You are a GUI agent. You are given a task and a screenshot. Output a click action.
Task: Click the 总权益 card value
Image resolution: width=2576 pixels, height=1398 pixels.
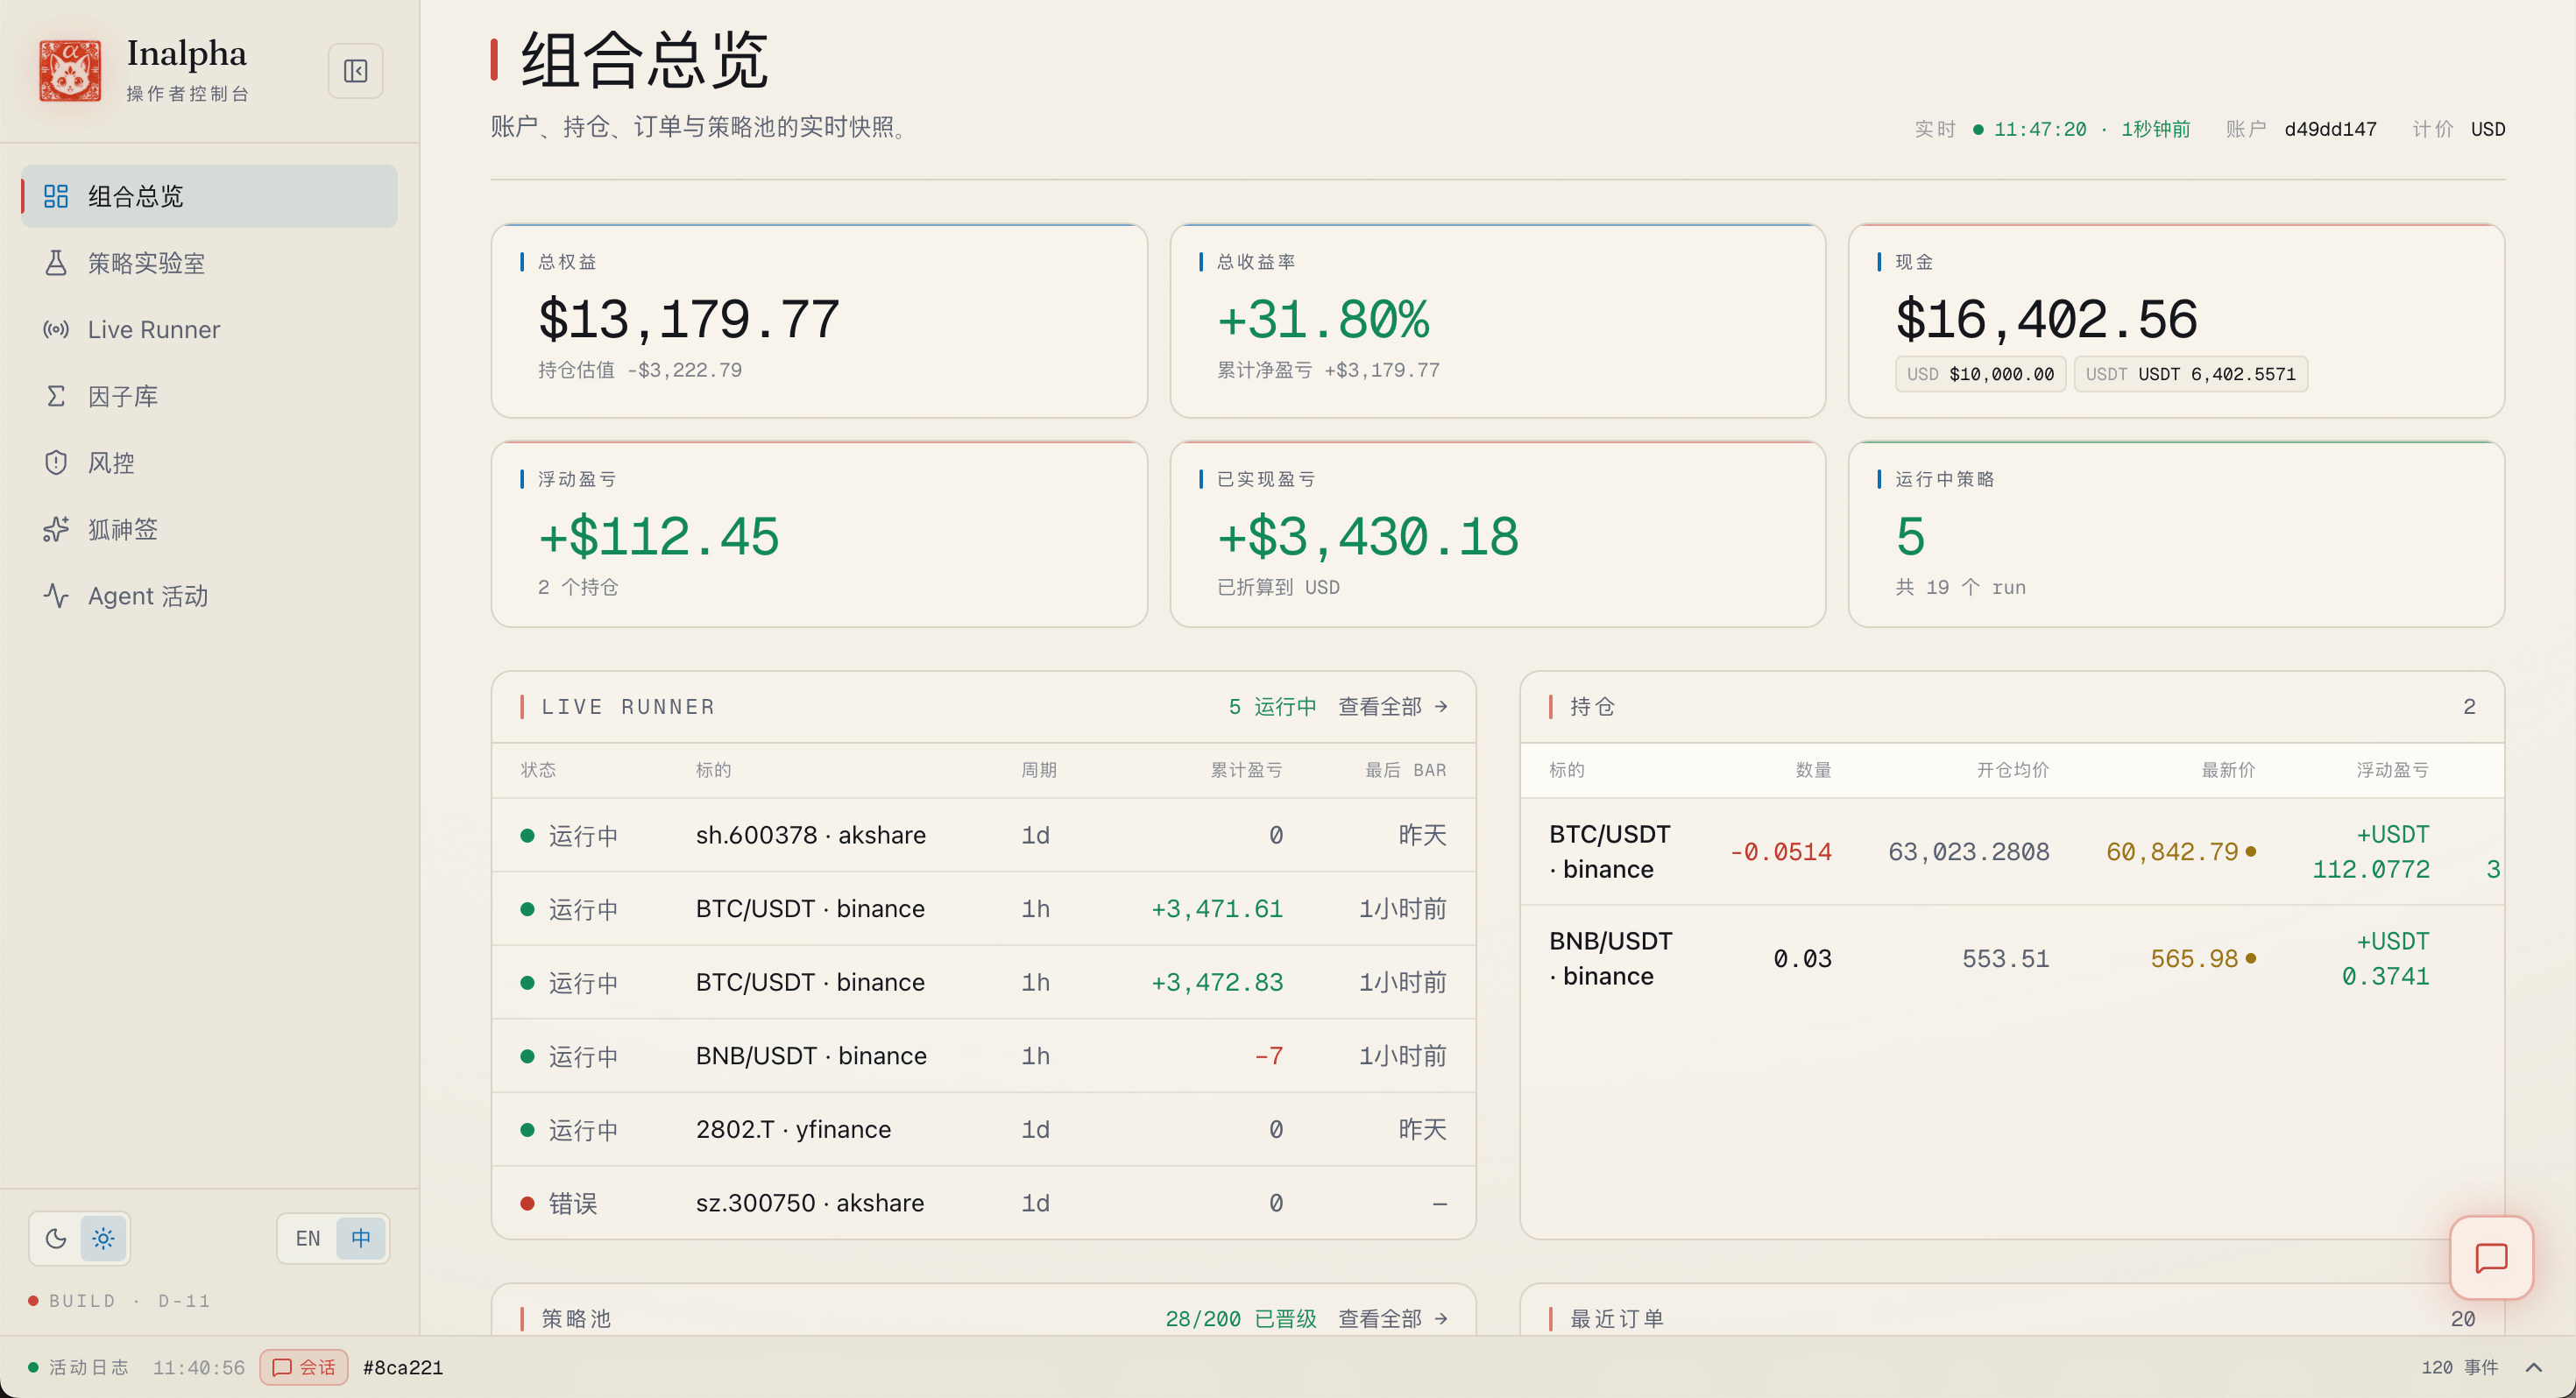[689, 320]
